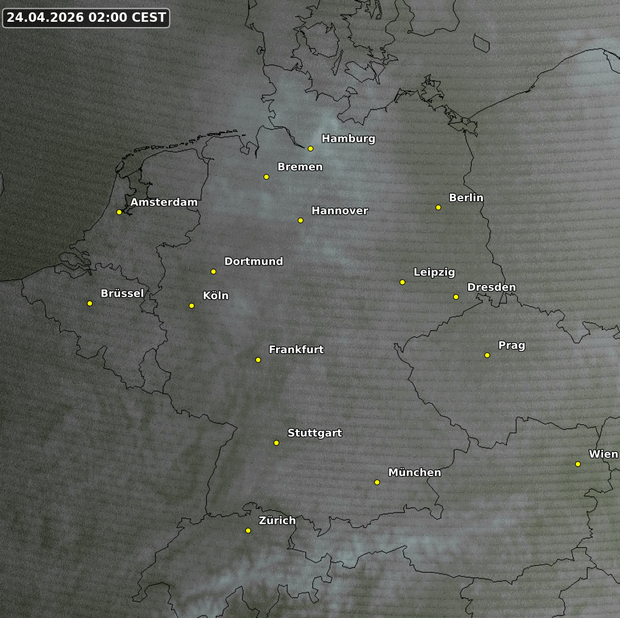Click the Stuttgart yellow location dot
This screenshot has height=618, width=620.
(x=276, y=442)
